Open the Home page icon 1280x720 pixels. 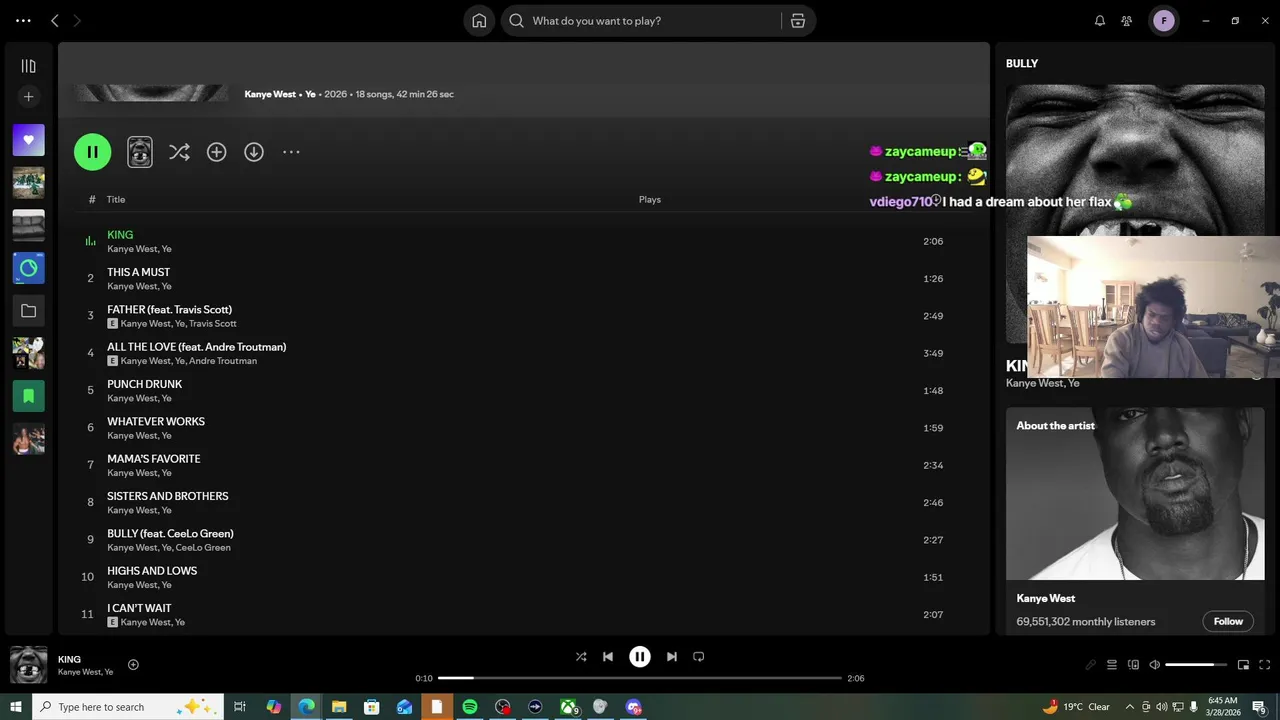click(x=479, y=21)
